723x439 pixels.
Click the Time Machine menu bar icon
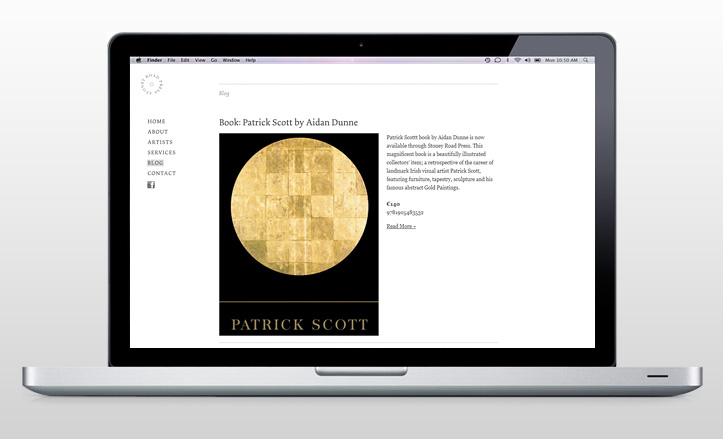coord(487,60)
